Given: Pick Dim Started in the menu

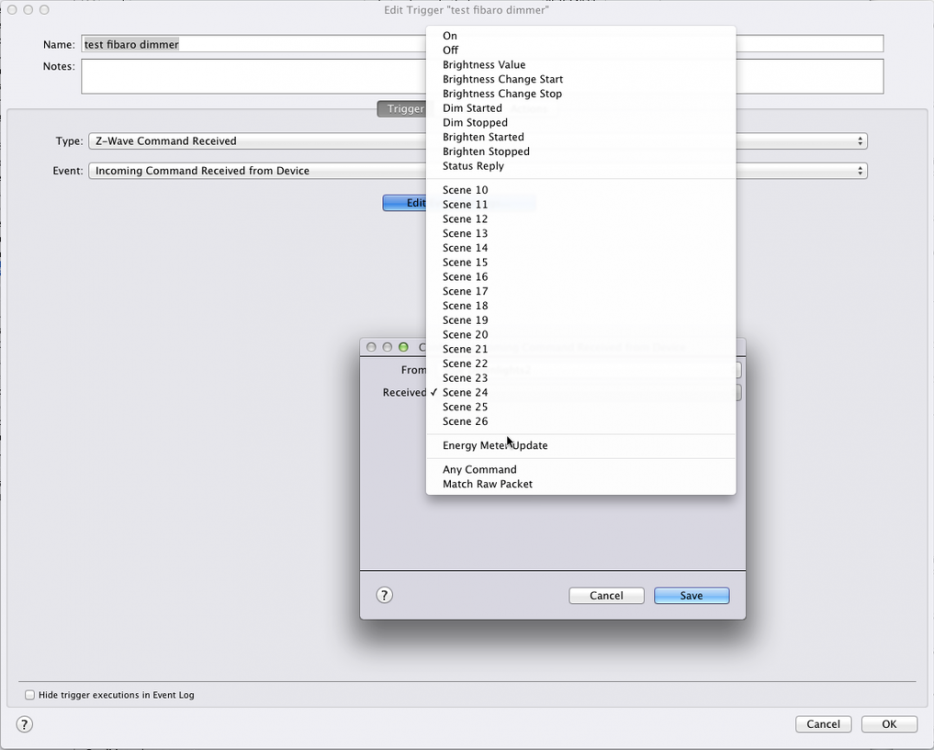Looking at the screenshot, I should coord(472,108).
